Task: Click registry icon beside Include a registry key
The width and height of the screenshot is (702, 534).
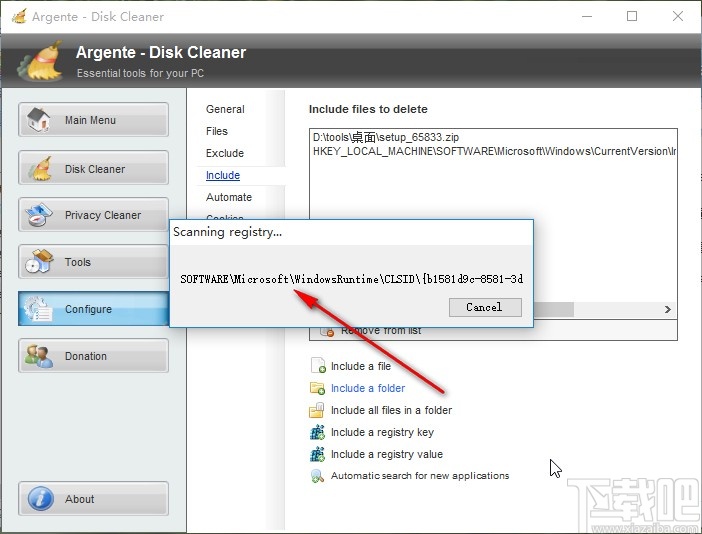Action: pos(317,432)
